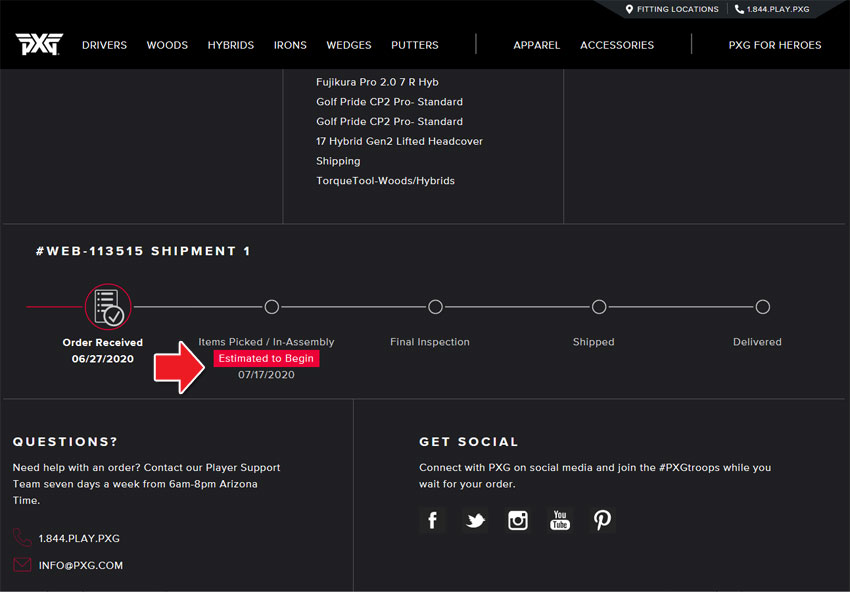Click the Fitting Locations link
The image size is (850, 592).
coord(678,9)
